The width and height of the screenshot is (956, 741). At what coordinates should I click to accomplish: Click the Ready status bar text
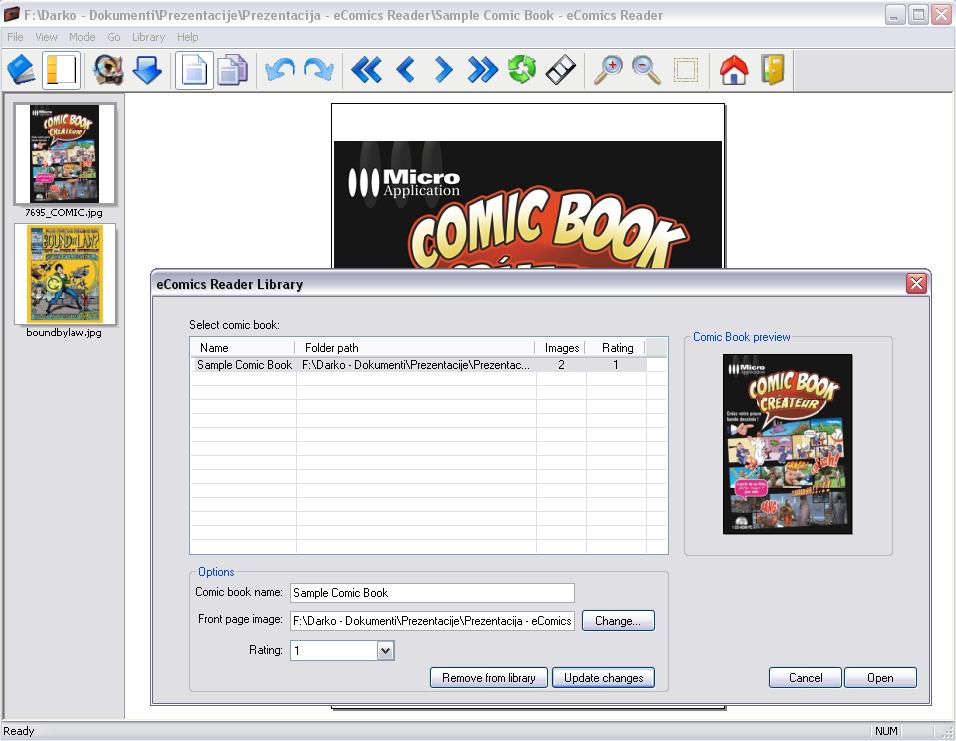19,731
